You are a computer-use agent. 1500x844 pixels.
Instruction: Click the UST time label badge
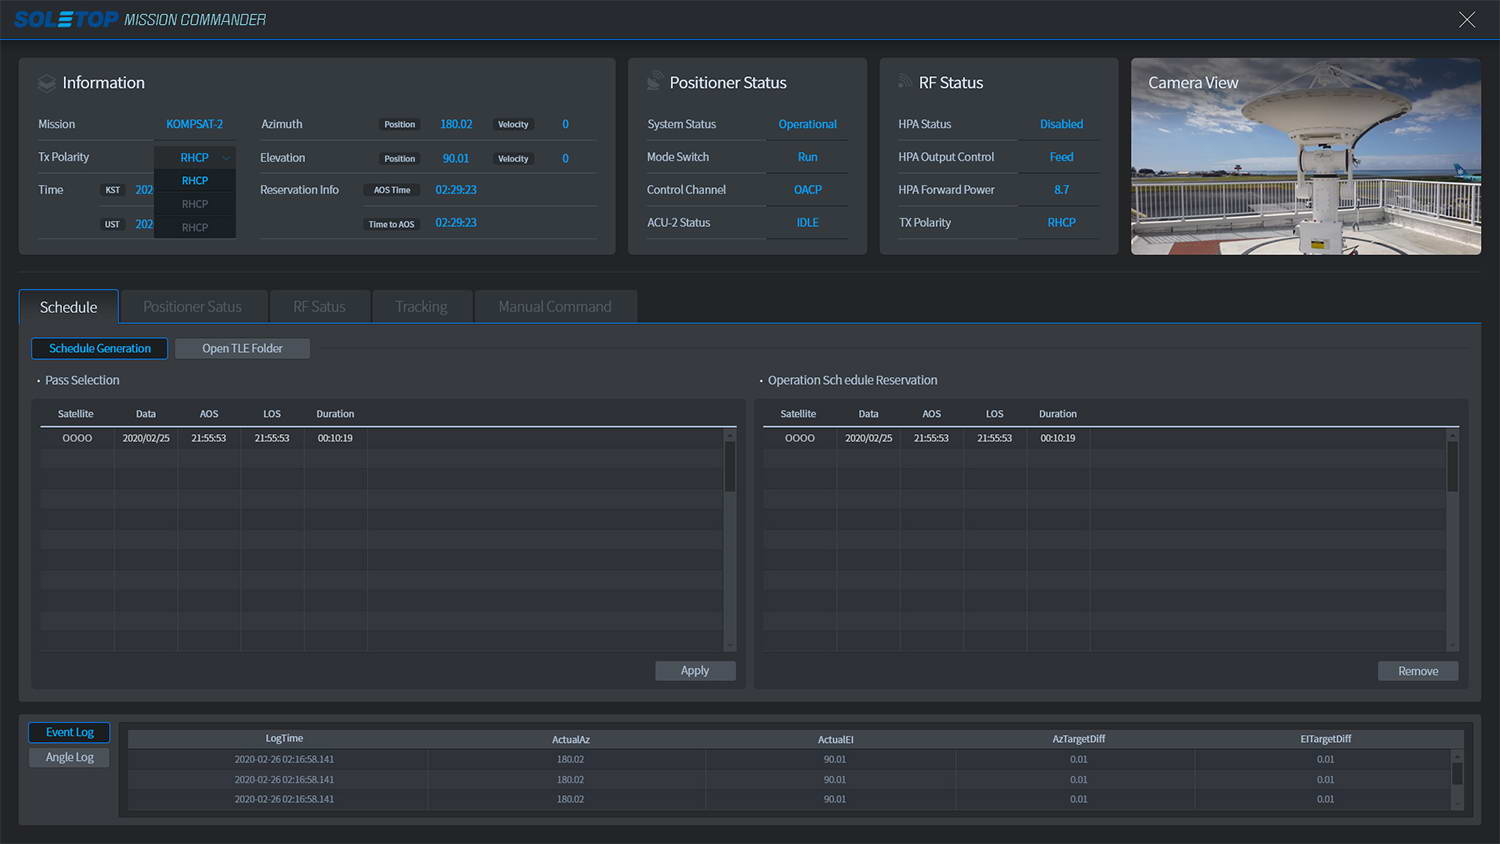tap(112, 224)
